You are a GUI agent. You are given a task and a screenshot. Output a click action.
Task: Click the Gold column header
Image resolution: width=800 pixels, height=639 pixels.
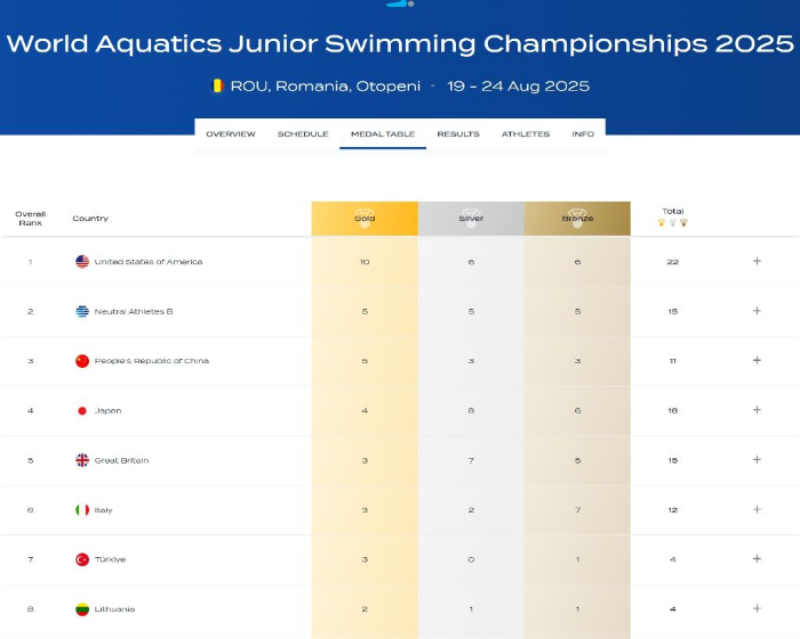click(364, 219)
